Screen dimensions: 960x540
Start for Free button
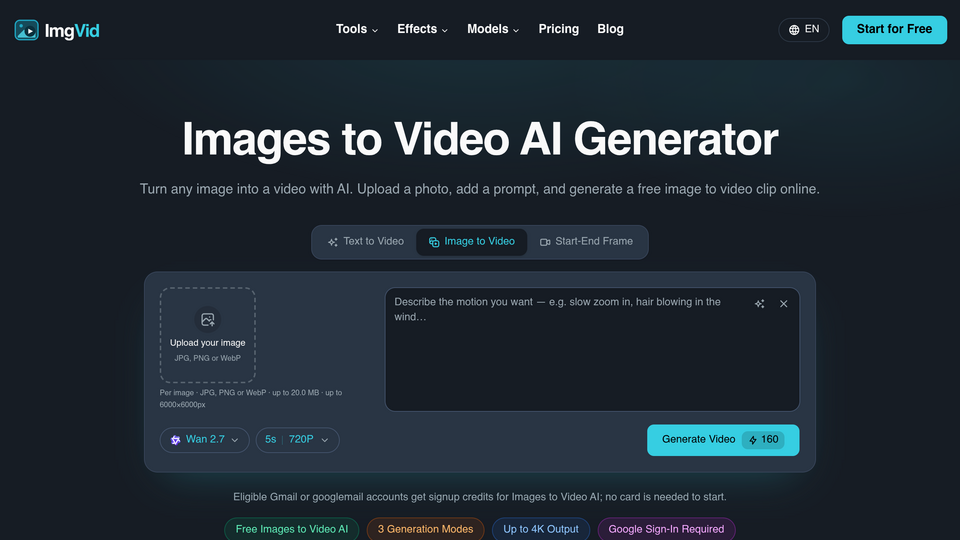[894, 29]
